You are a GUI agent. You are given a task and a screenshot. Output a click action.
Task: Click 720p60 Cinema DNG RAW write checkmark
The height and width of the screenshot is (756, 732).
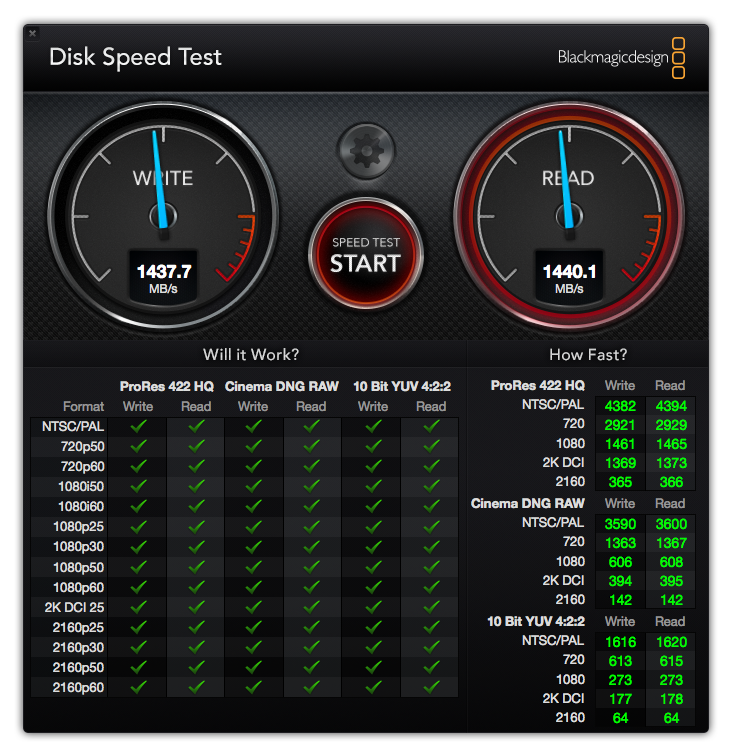point(253,466)
